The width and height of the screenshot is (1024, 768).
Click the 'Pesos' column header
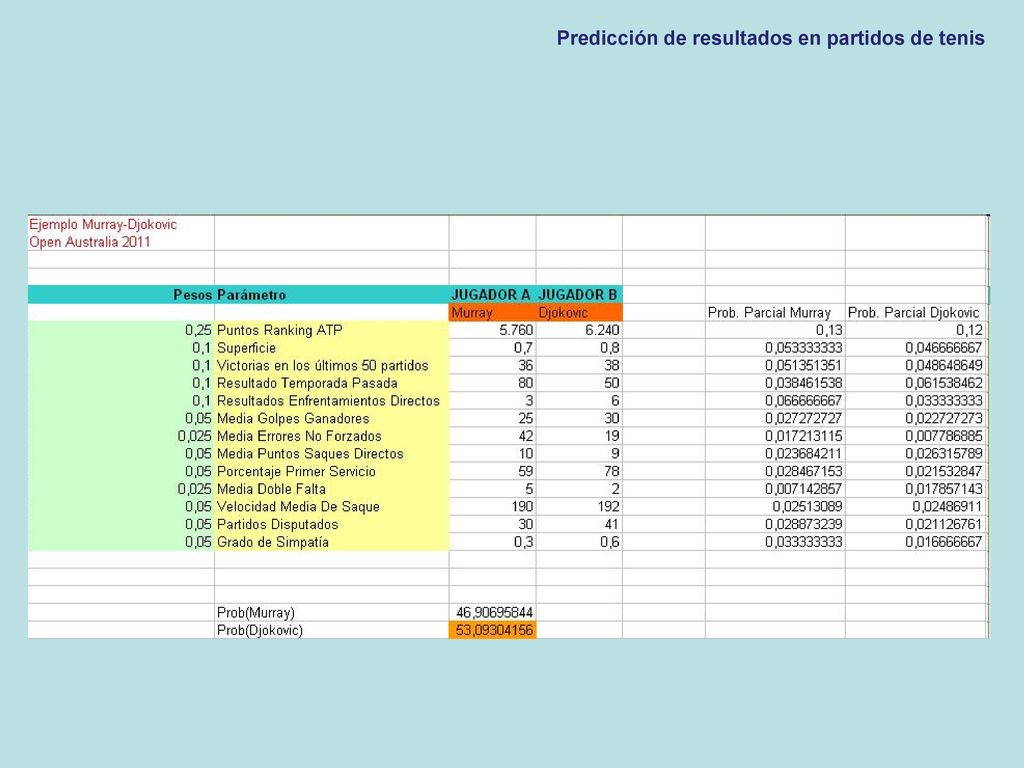193,295
